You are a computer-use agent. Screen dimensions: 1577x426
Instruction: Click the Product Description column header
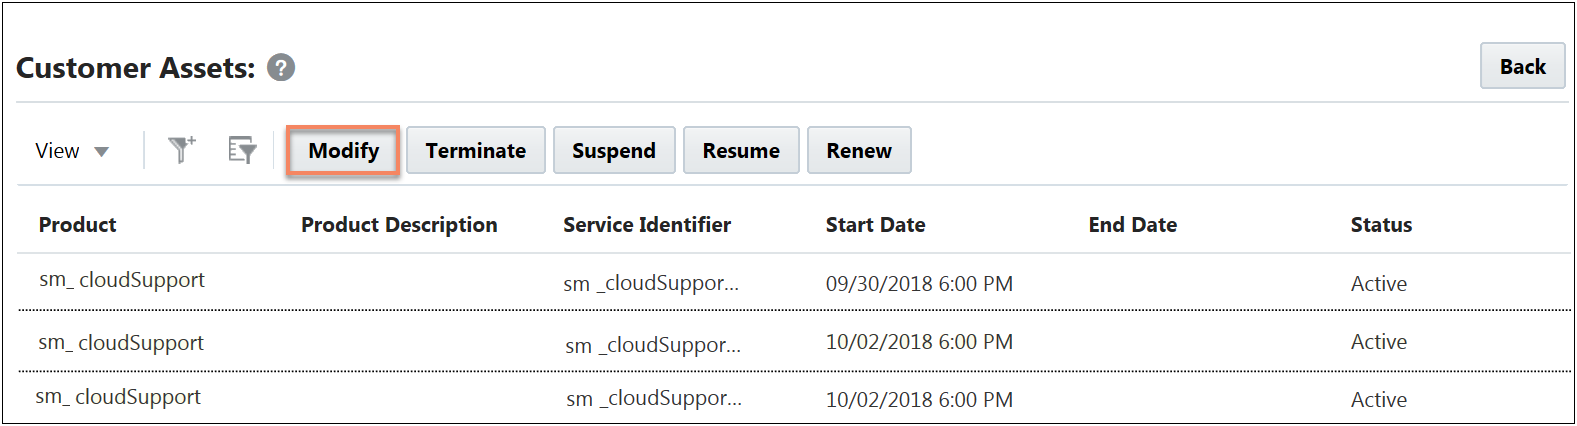(x=399, y=225)
